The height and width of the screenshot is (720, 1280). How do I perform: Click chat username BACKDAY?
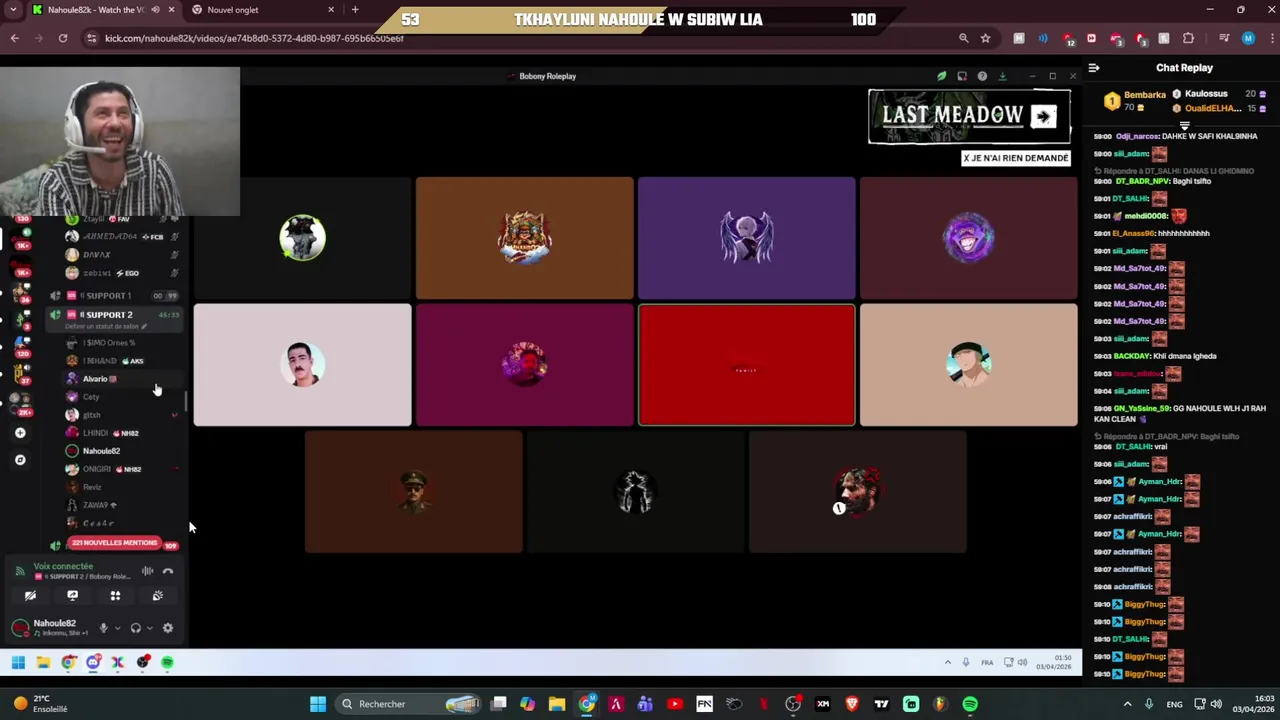click(1132, 356)
